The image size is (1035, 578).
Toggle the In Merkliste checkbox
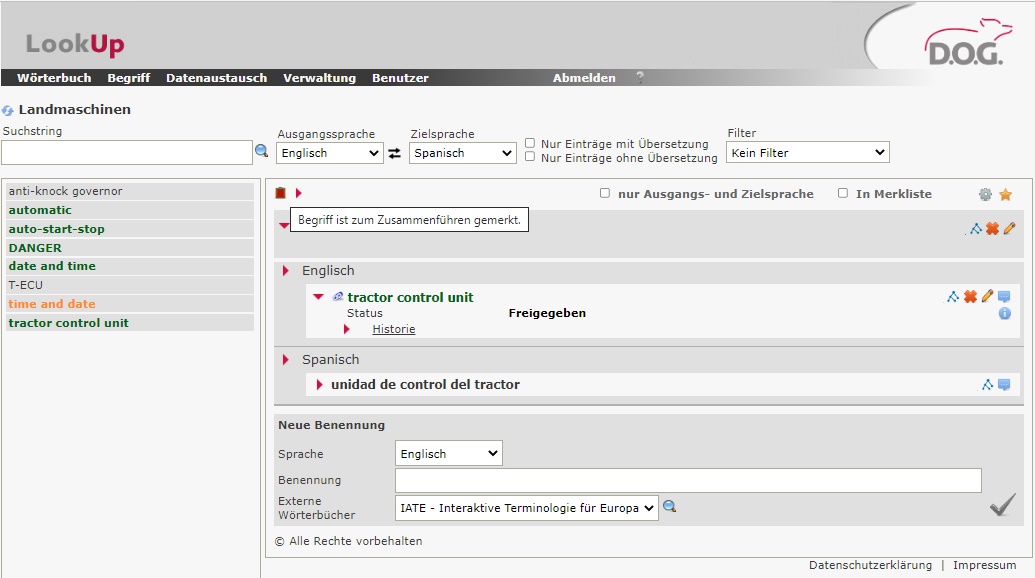coord(843,193)
